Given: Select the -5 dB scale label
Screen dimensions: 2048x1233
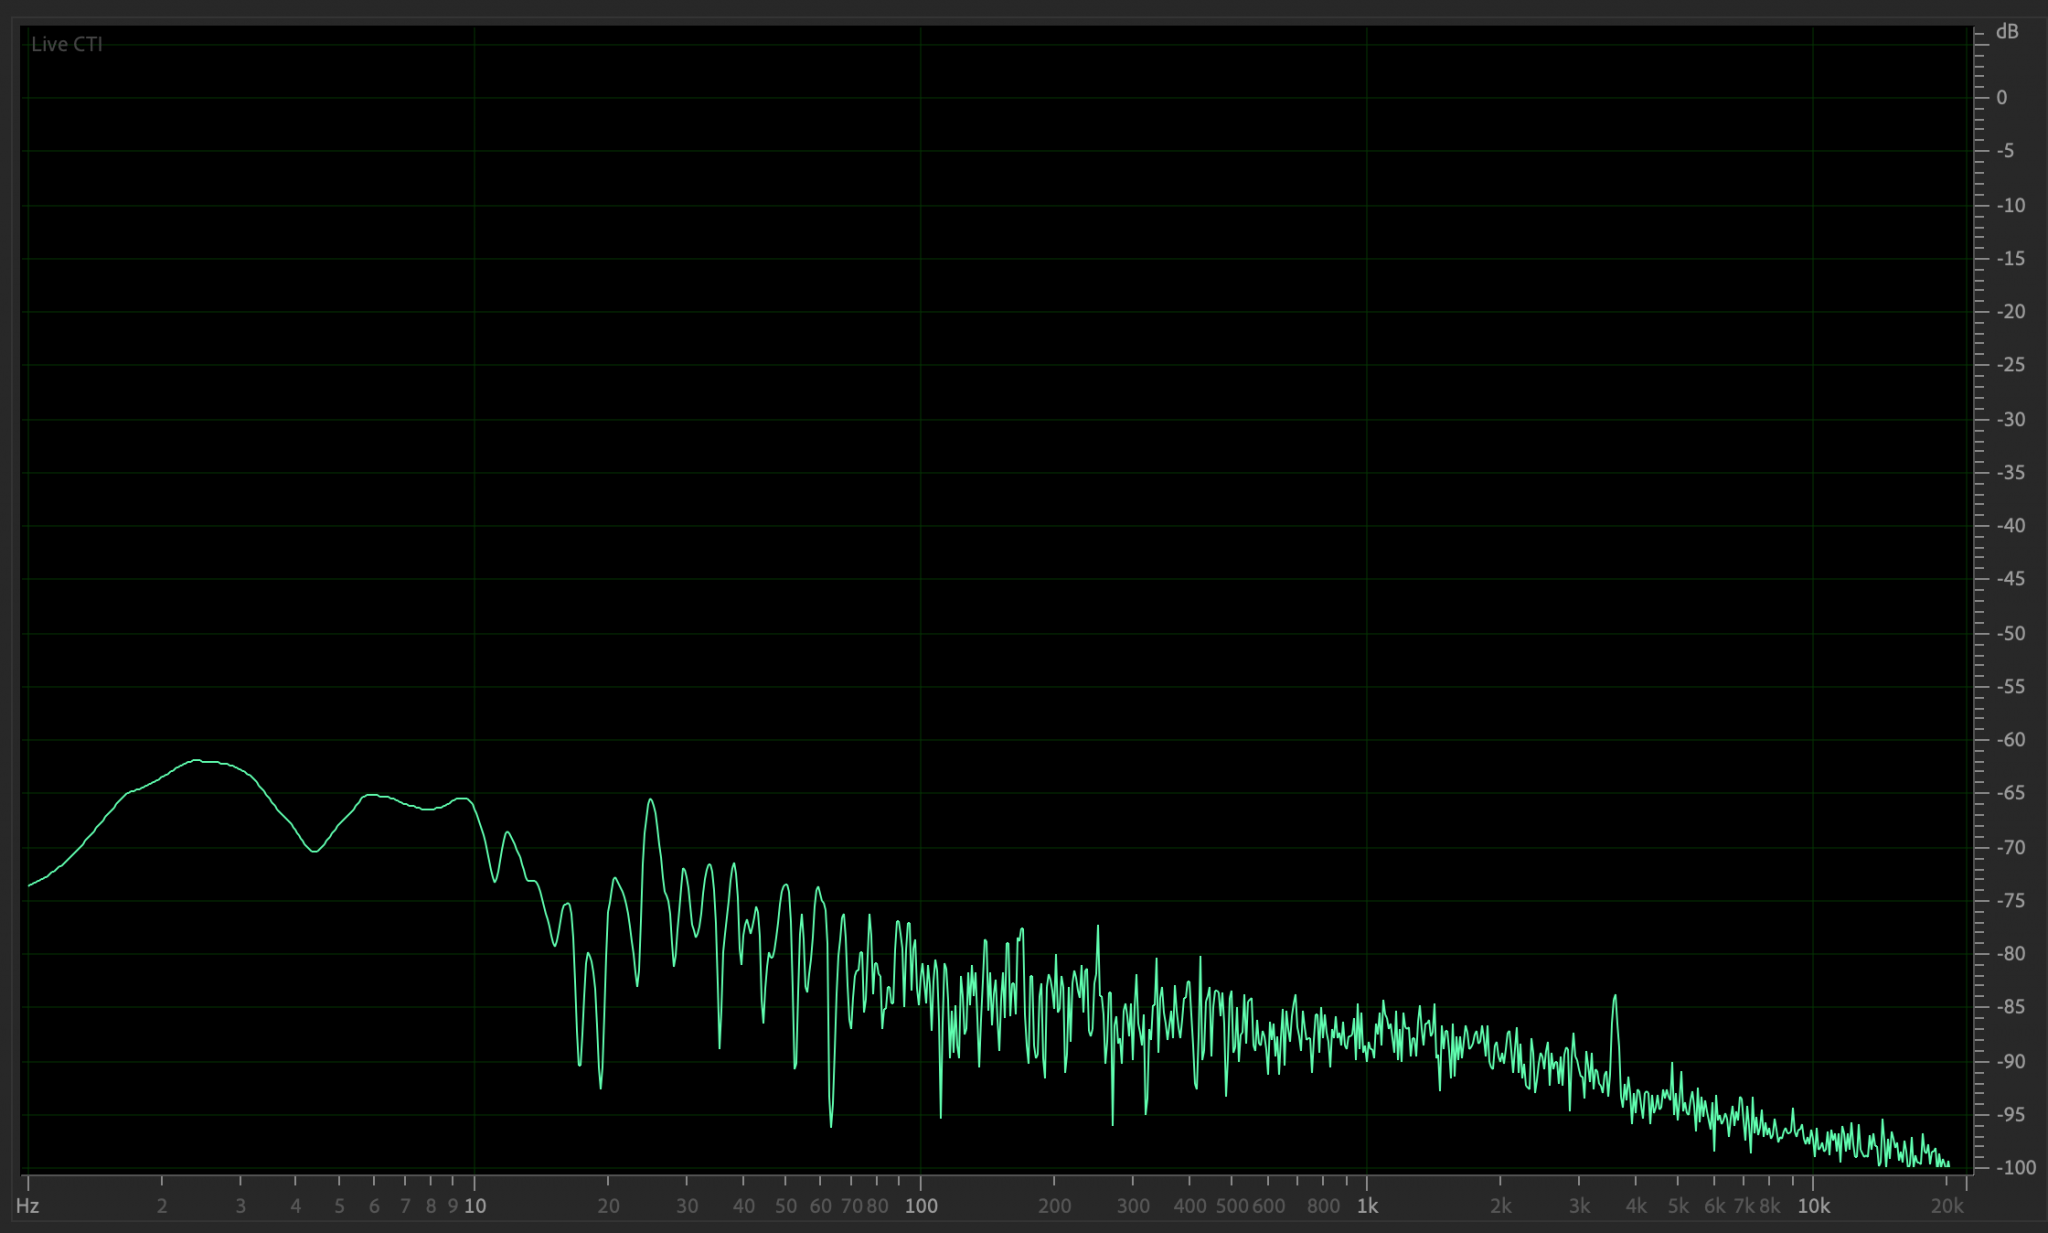Looking at the screenshot, I should coord(2005,151).
